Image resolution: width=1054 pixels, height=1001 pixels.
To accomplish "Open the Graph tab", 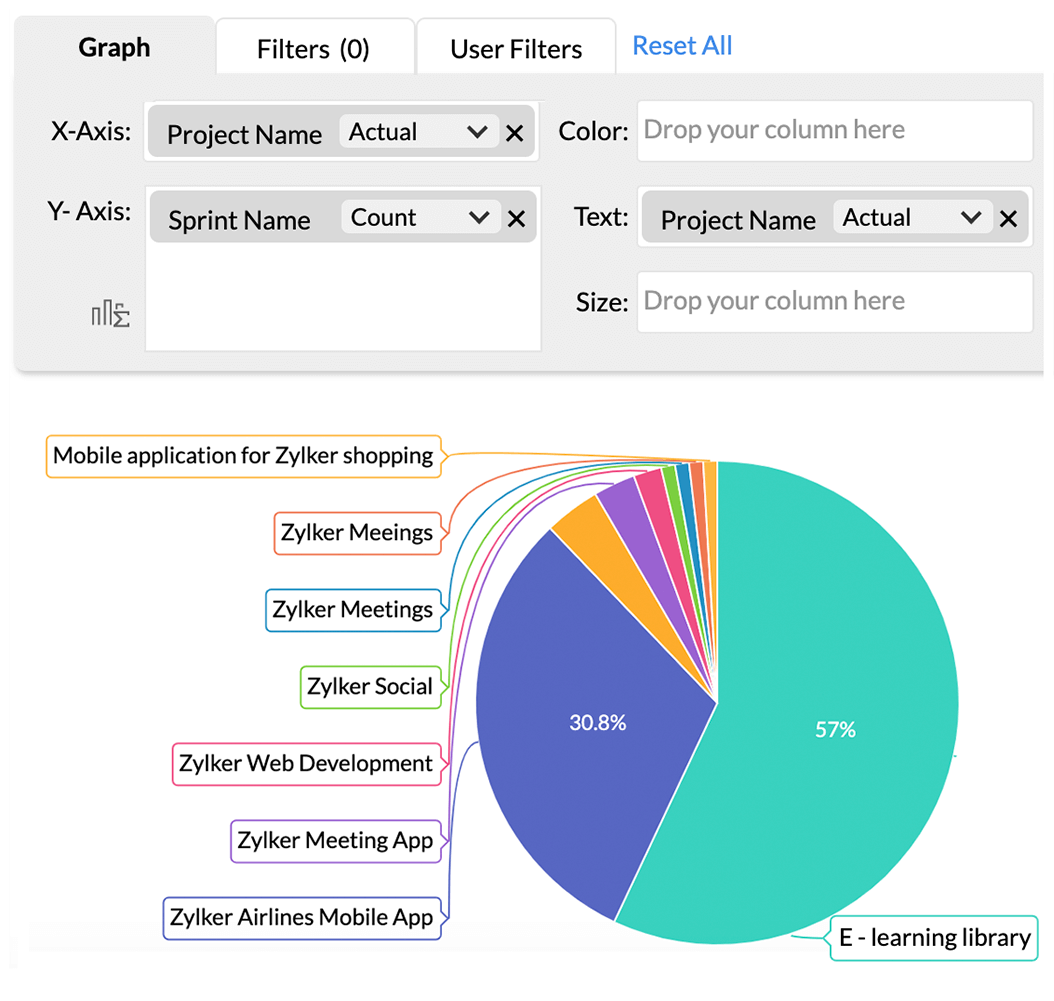I will tap(114, 47).
